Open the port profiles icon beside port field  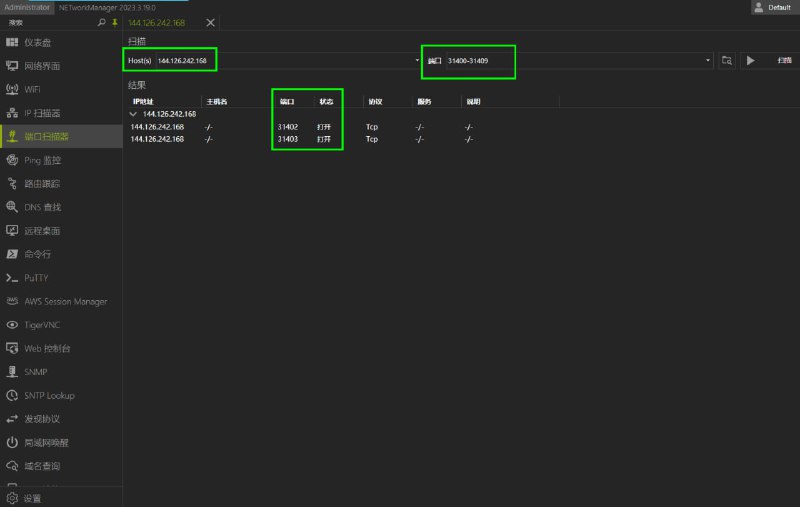tap(728, 61)
